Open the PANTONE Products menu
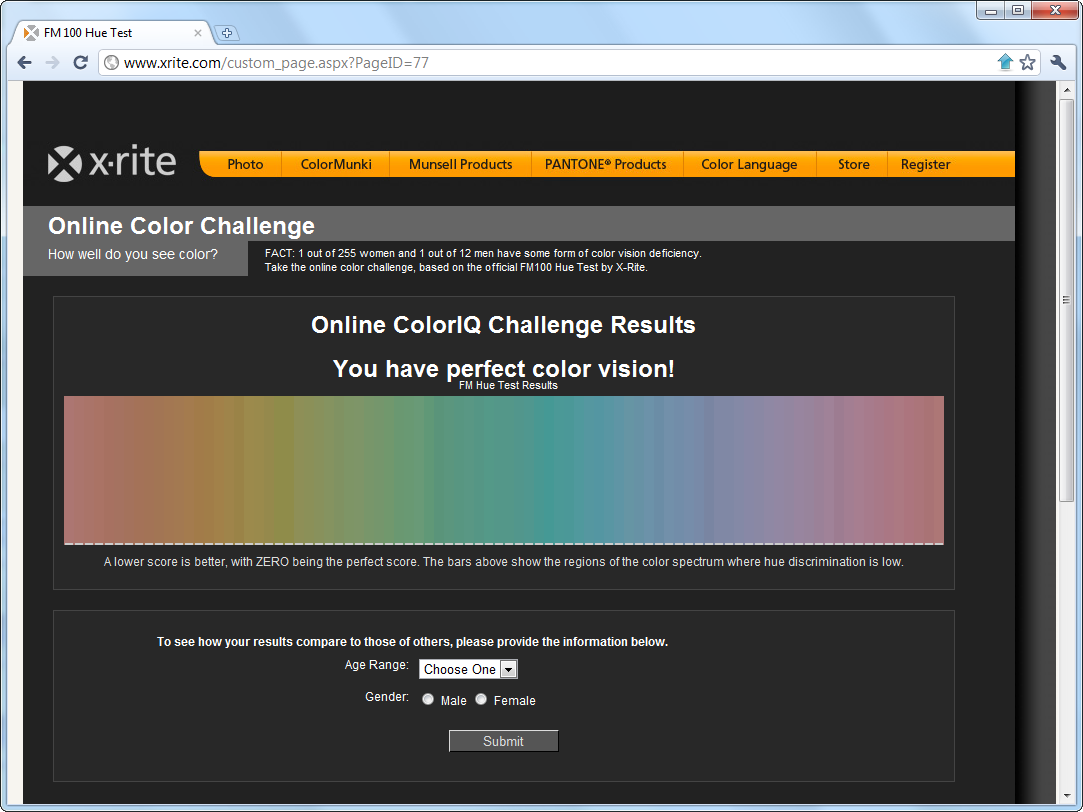 pyautogui.click(x=605, y=165)
